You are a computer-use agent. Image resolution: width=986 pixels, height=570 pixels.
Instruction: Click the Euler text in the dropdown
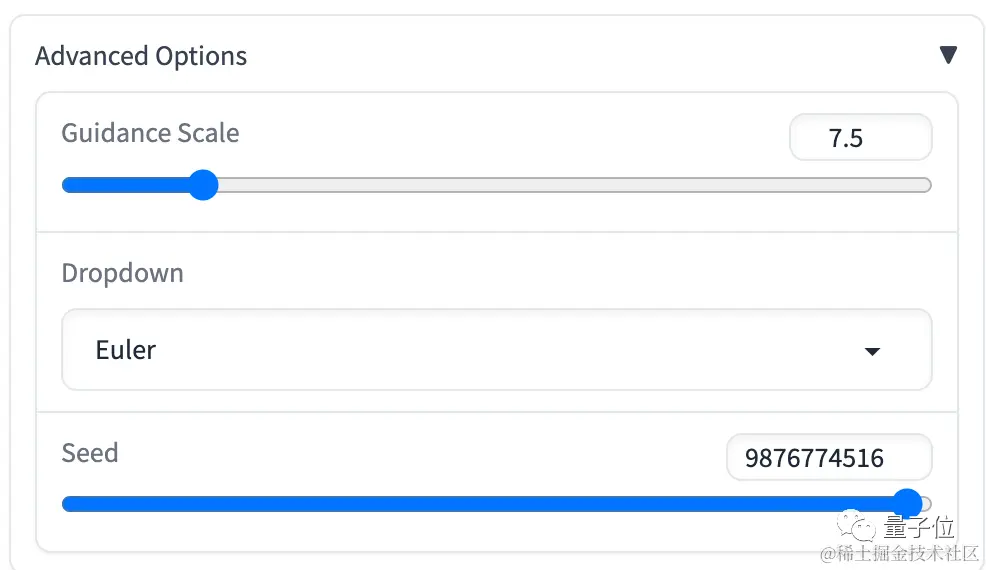126,350
